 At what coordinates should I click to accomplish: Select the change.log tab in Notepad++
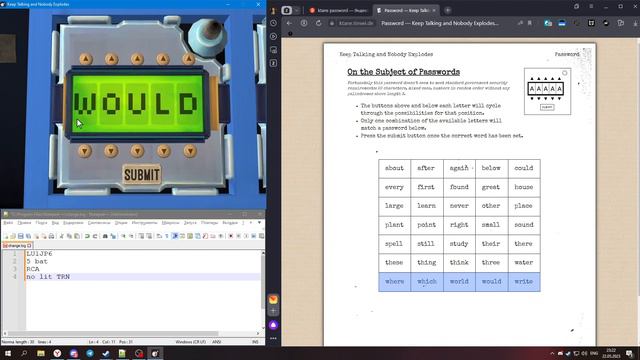point(17,246)
